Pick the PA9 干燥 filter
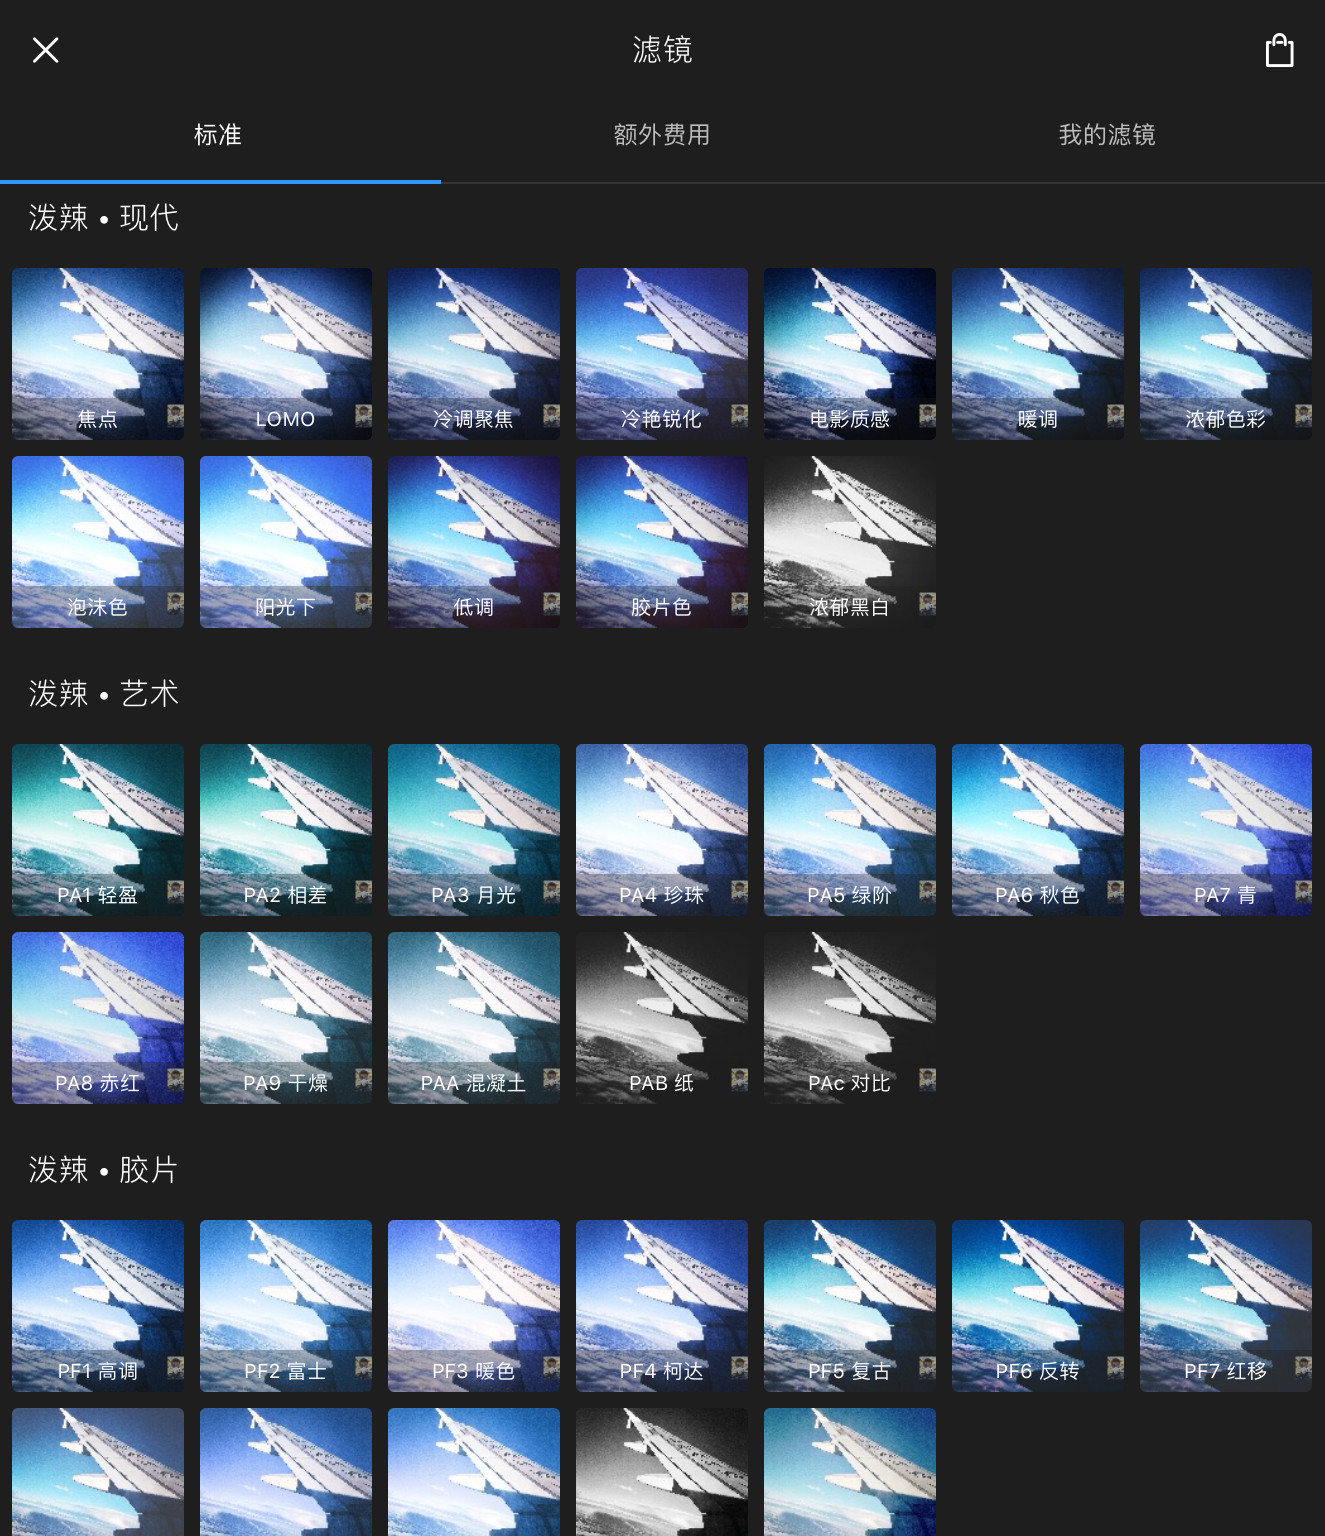Image resolution: width=1325 pixels, height=1536 pixels. [x=286, y=1018]
